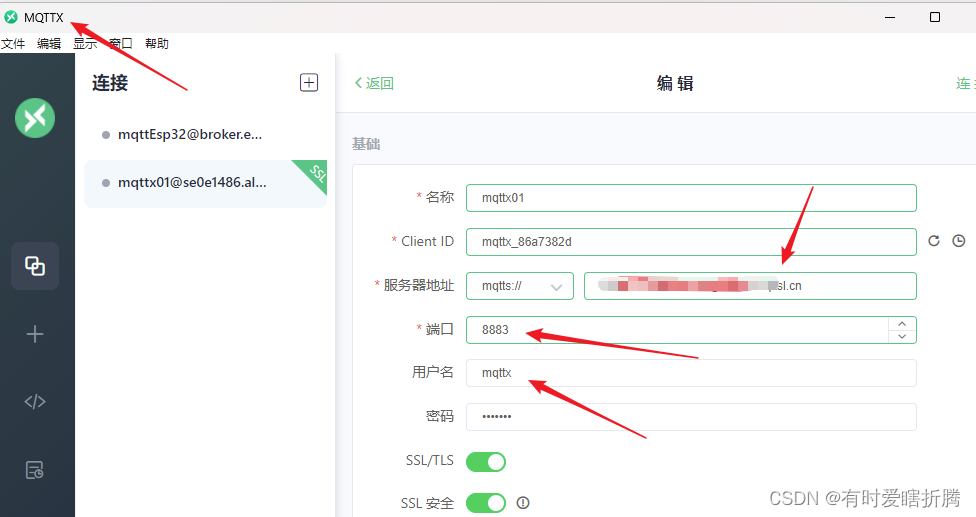This screenshot has height=517, width=976.
Task: Click the MQTTX logo in the sidebar
Action: [35, 118]
